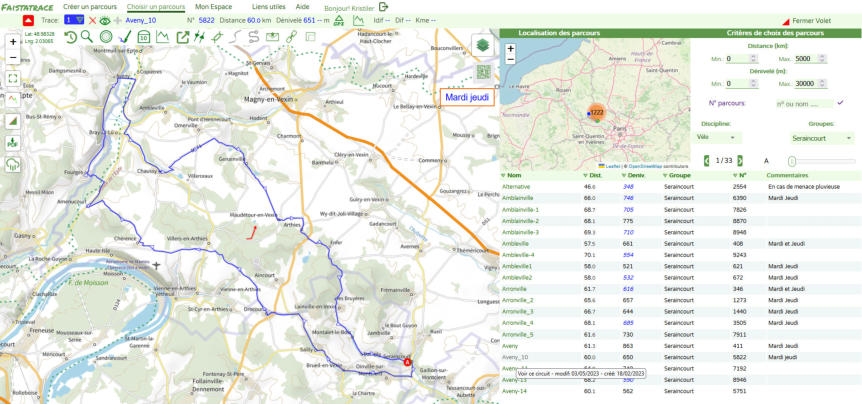
Task: Toggle trace visibility with the eye icon
Action: tap(105, 20)
